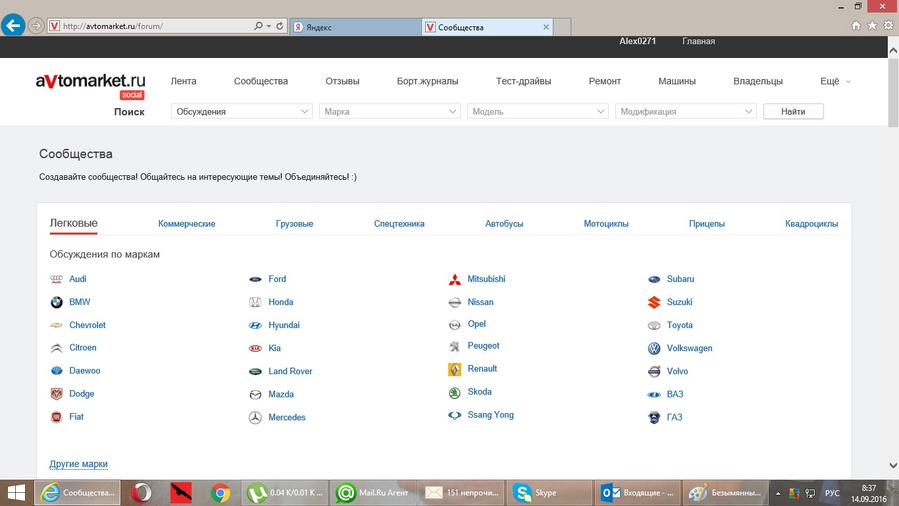Click the Alex0271 username link
The width and height of the screenshot is (899, 506).
(x=638, y=41)
